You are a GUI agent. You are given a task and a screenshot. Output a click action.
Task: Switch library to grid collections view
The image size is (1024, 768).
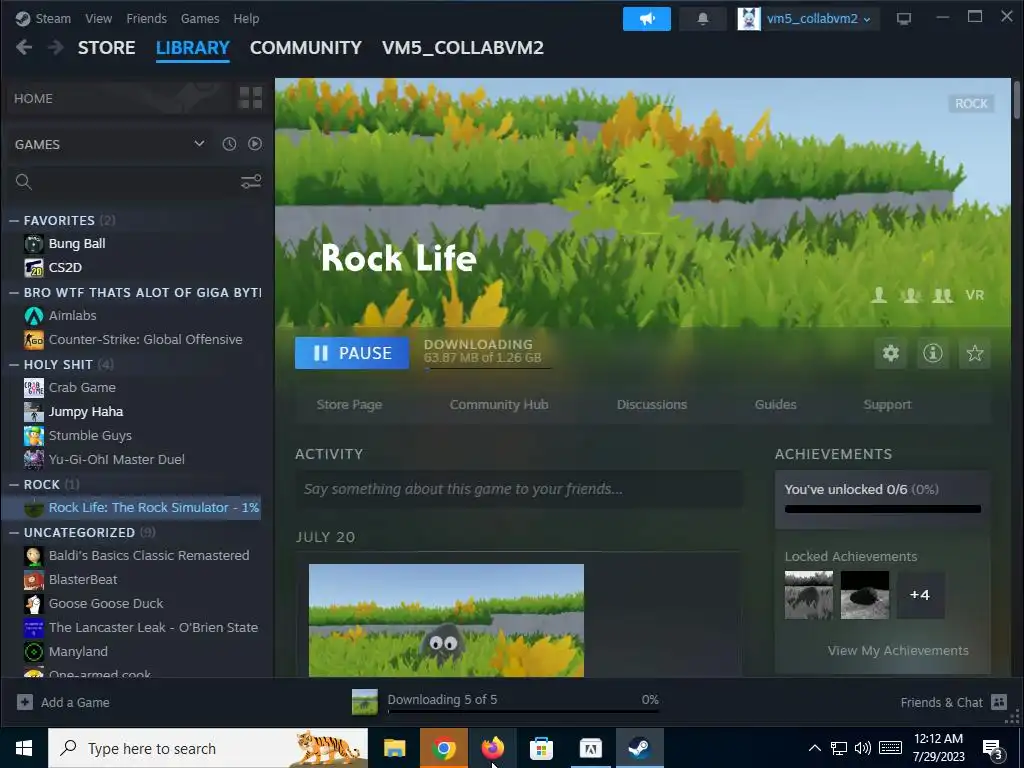point(251,98)
